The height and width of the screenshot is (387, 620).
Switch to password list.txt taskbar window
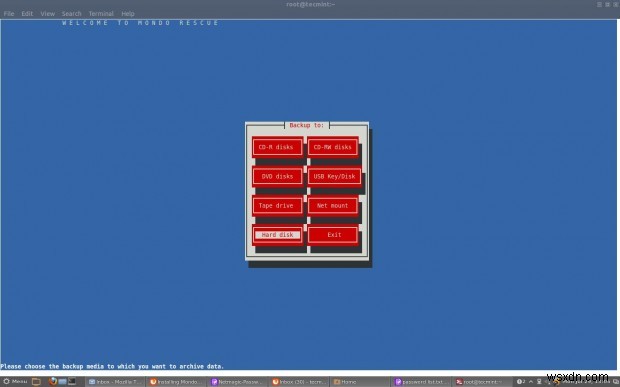coord(421,382)
